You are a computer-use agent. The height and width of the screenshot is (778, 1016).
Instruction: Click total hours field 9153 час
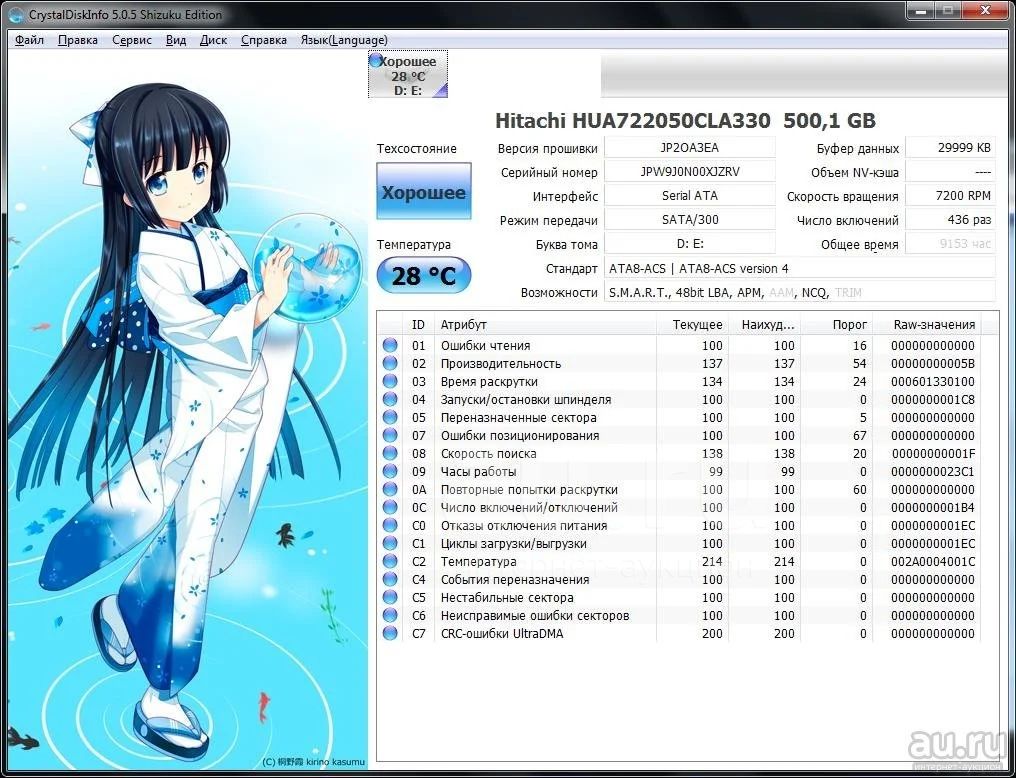coord(950,244)
